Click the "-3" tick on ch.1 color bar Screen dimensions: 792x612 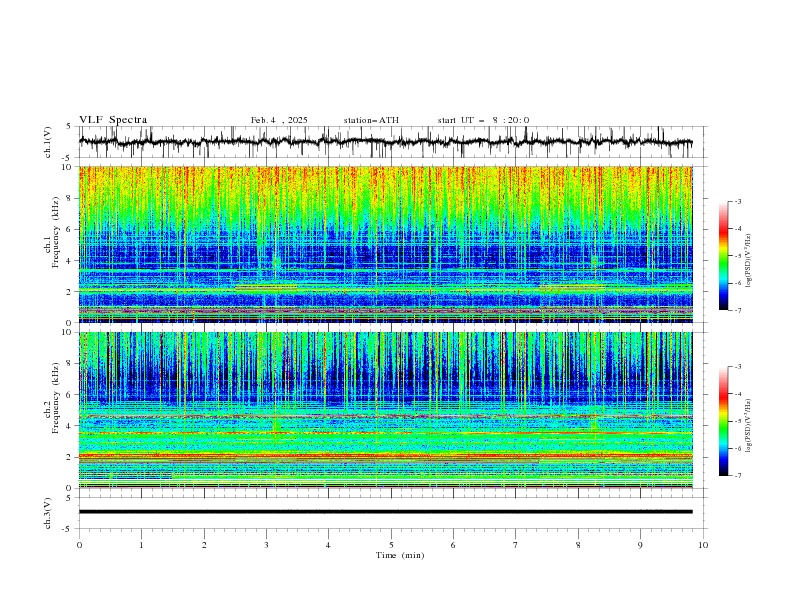tap(737, 201)
